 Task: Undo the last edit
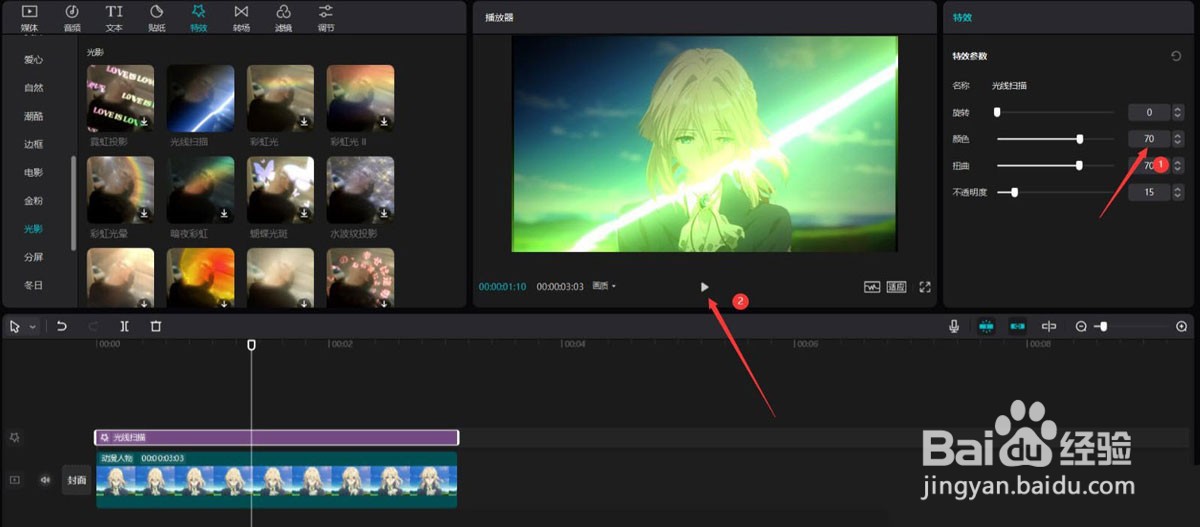tap(61, 326)
